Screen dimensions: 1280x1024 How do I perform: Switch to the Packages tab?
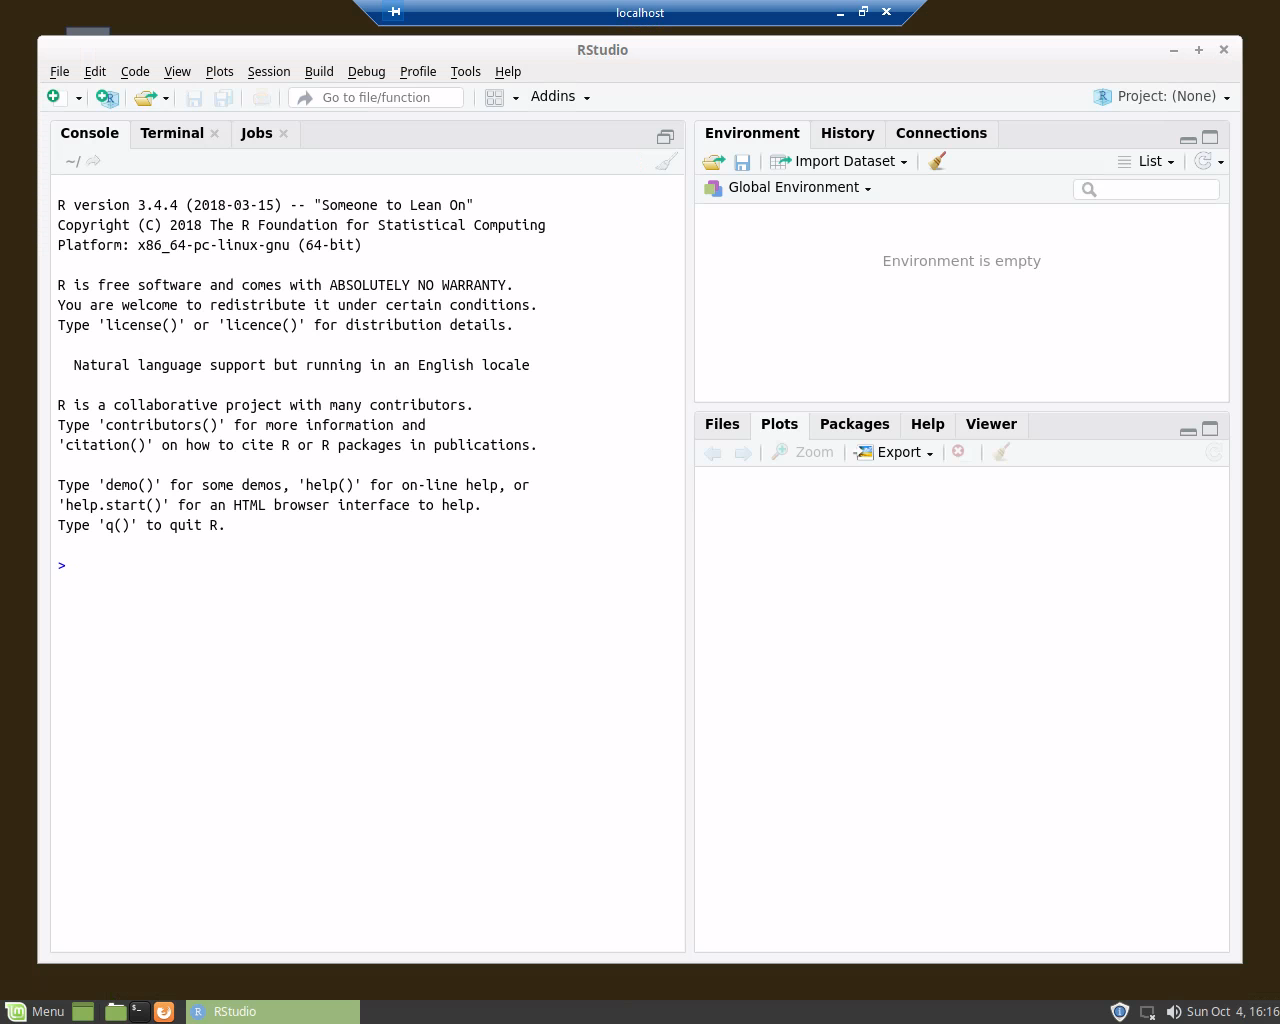(854, 424)
